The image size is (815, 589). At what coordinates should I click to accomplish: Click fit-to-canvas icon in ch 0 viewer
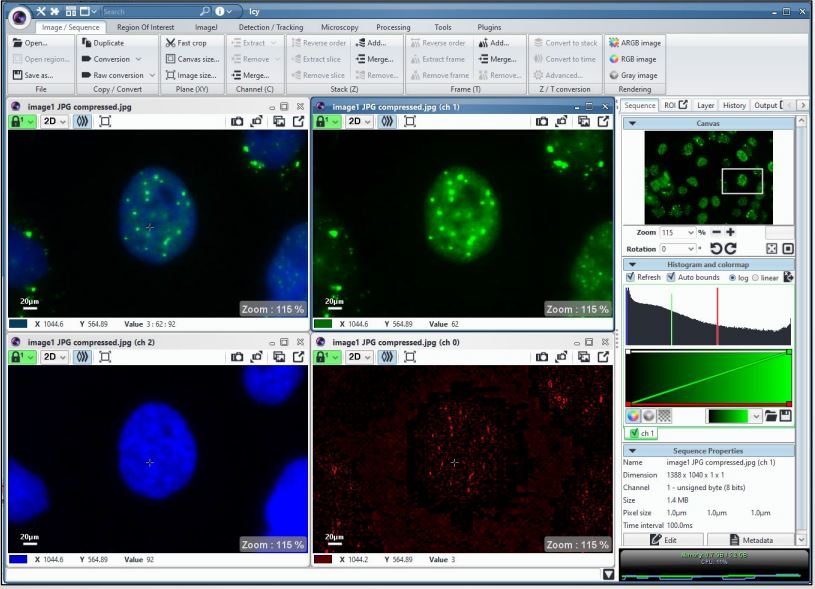tap(410, 357)
